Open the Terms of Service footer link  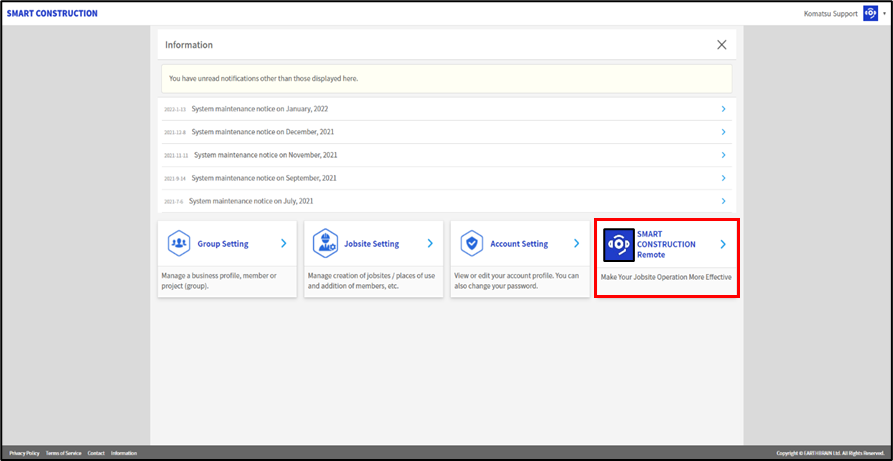63,453
